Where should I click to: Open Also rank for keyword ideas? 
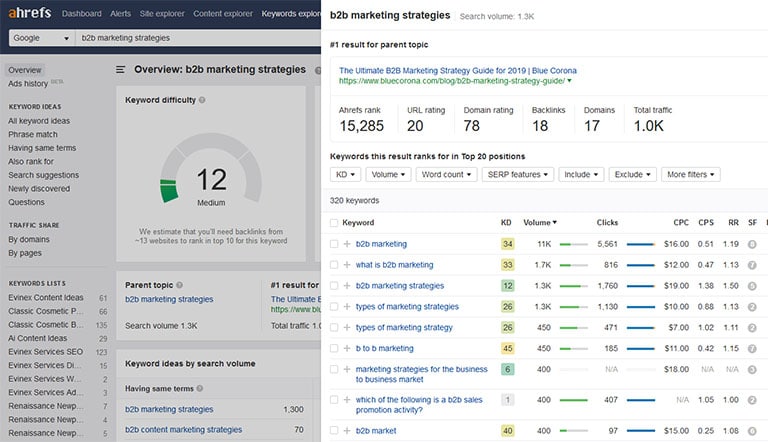(x=30, y=161)
